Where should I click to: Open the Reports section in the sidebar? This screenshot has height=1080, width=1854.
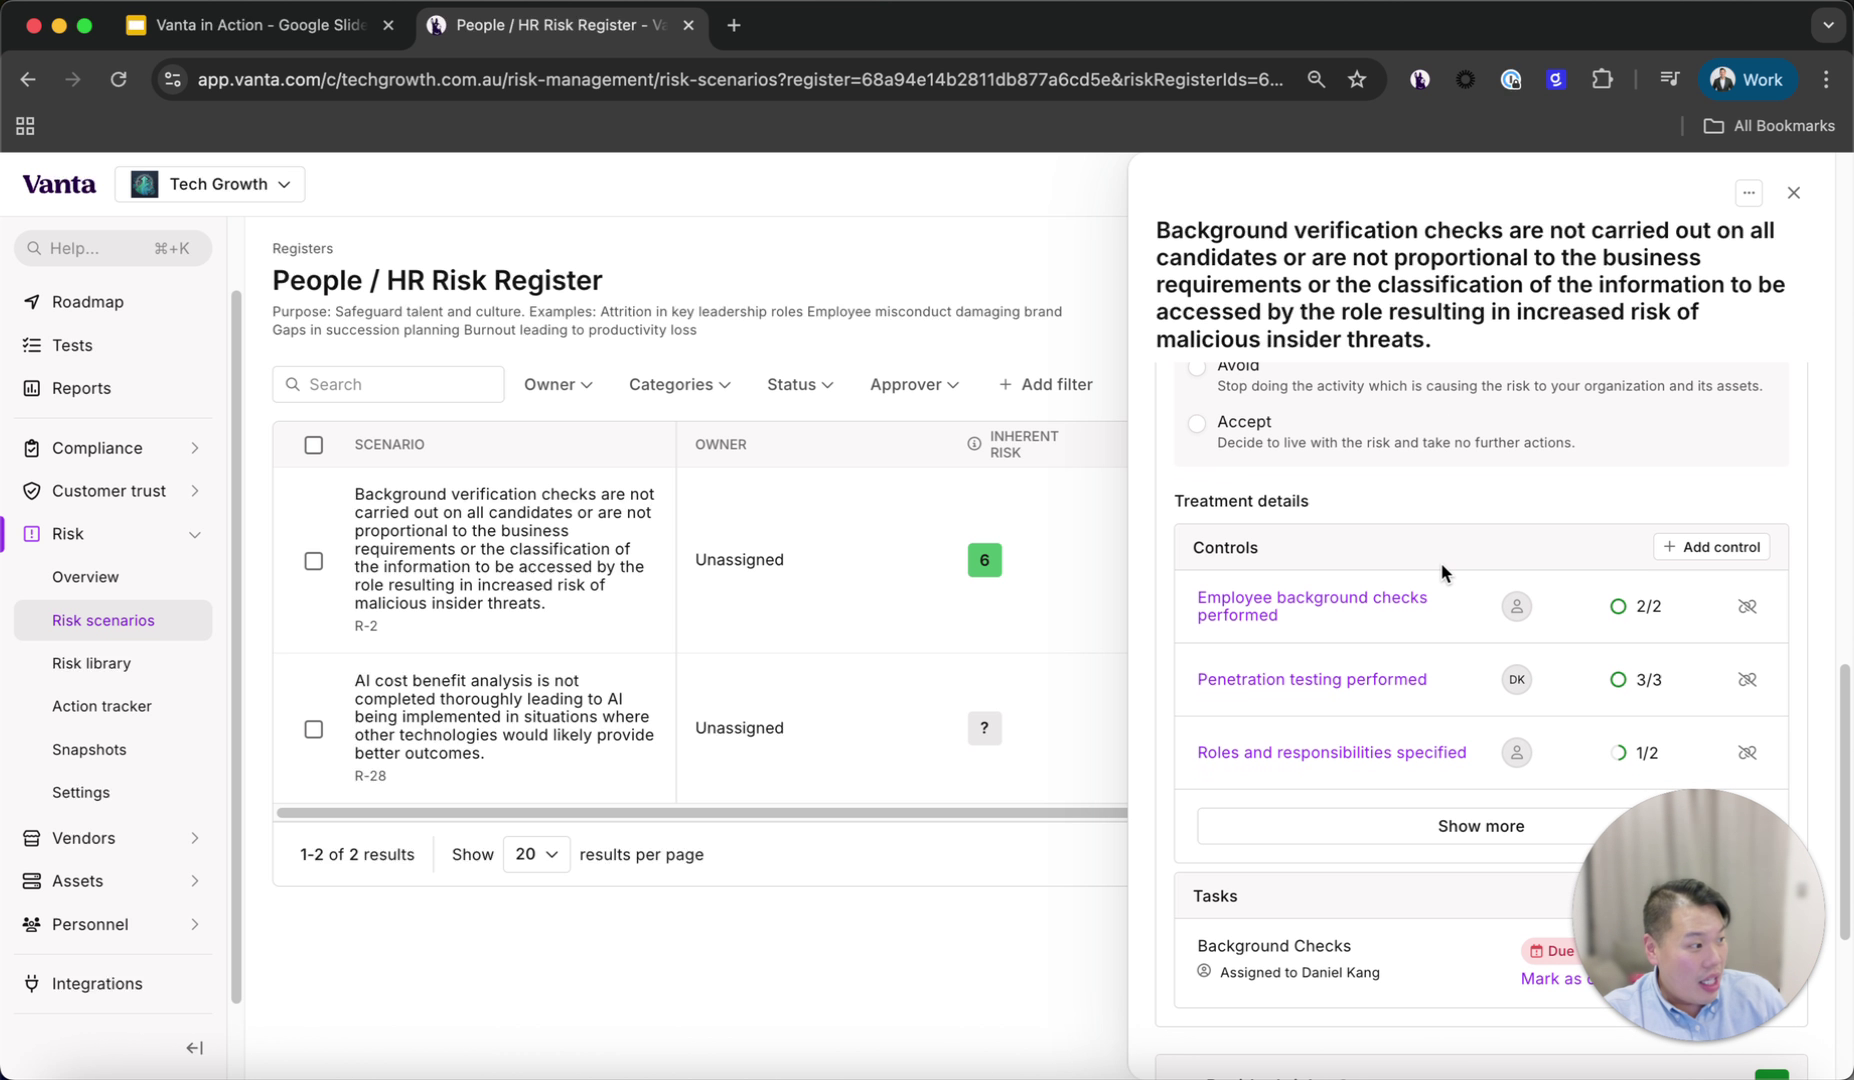(81, 388)
